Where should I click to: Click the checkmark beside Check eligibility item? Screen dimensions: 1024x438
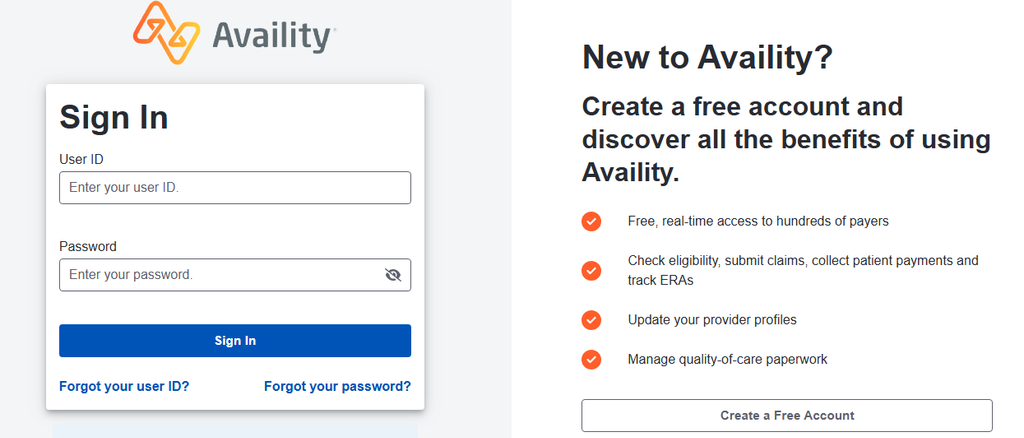[591, 270]
